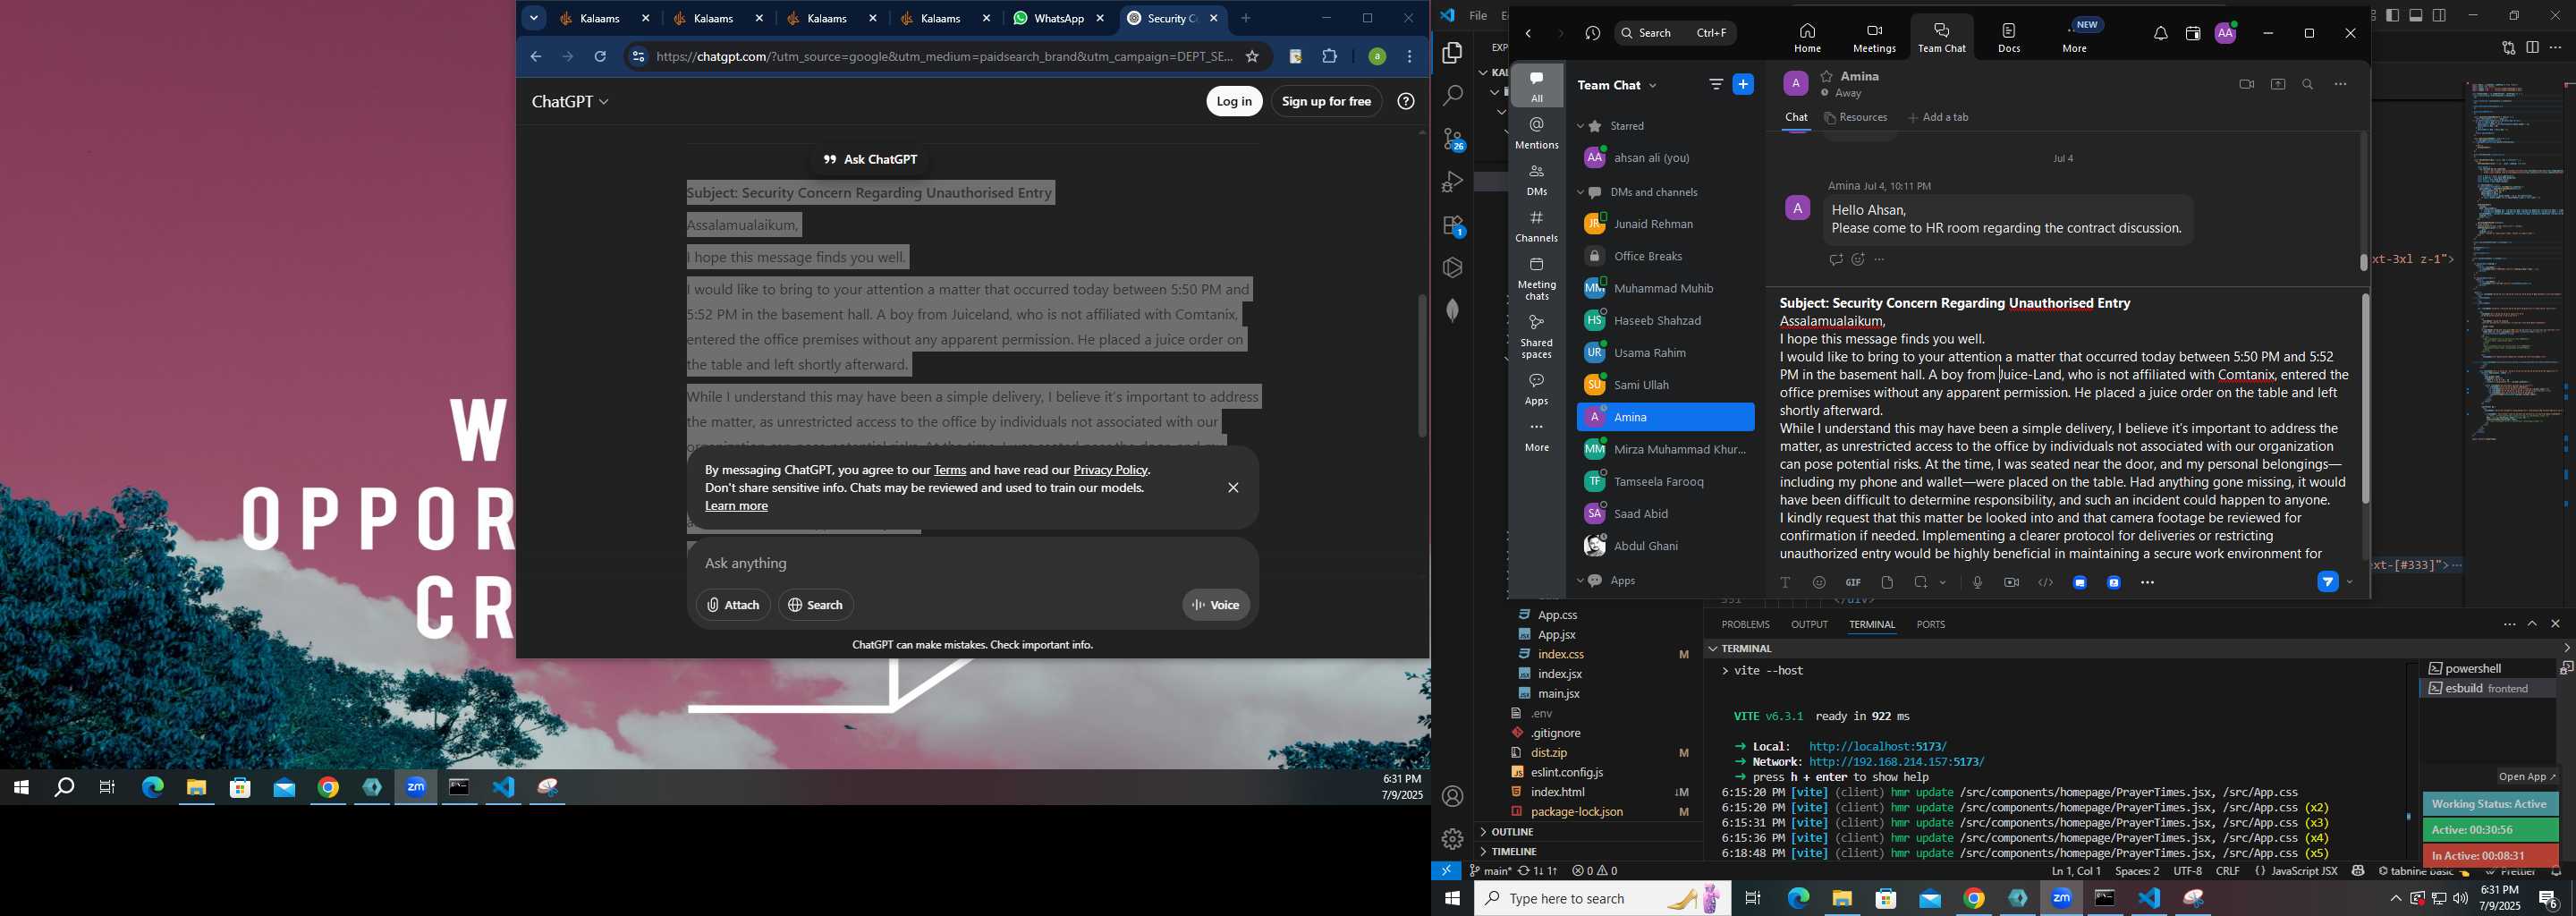Open chat with Haseeb Shahzad
The height and width of the screenshot is (916, 2576).
tap(1665, 321)
